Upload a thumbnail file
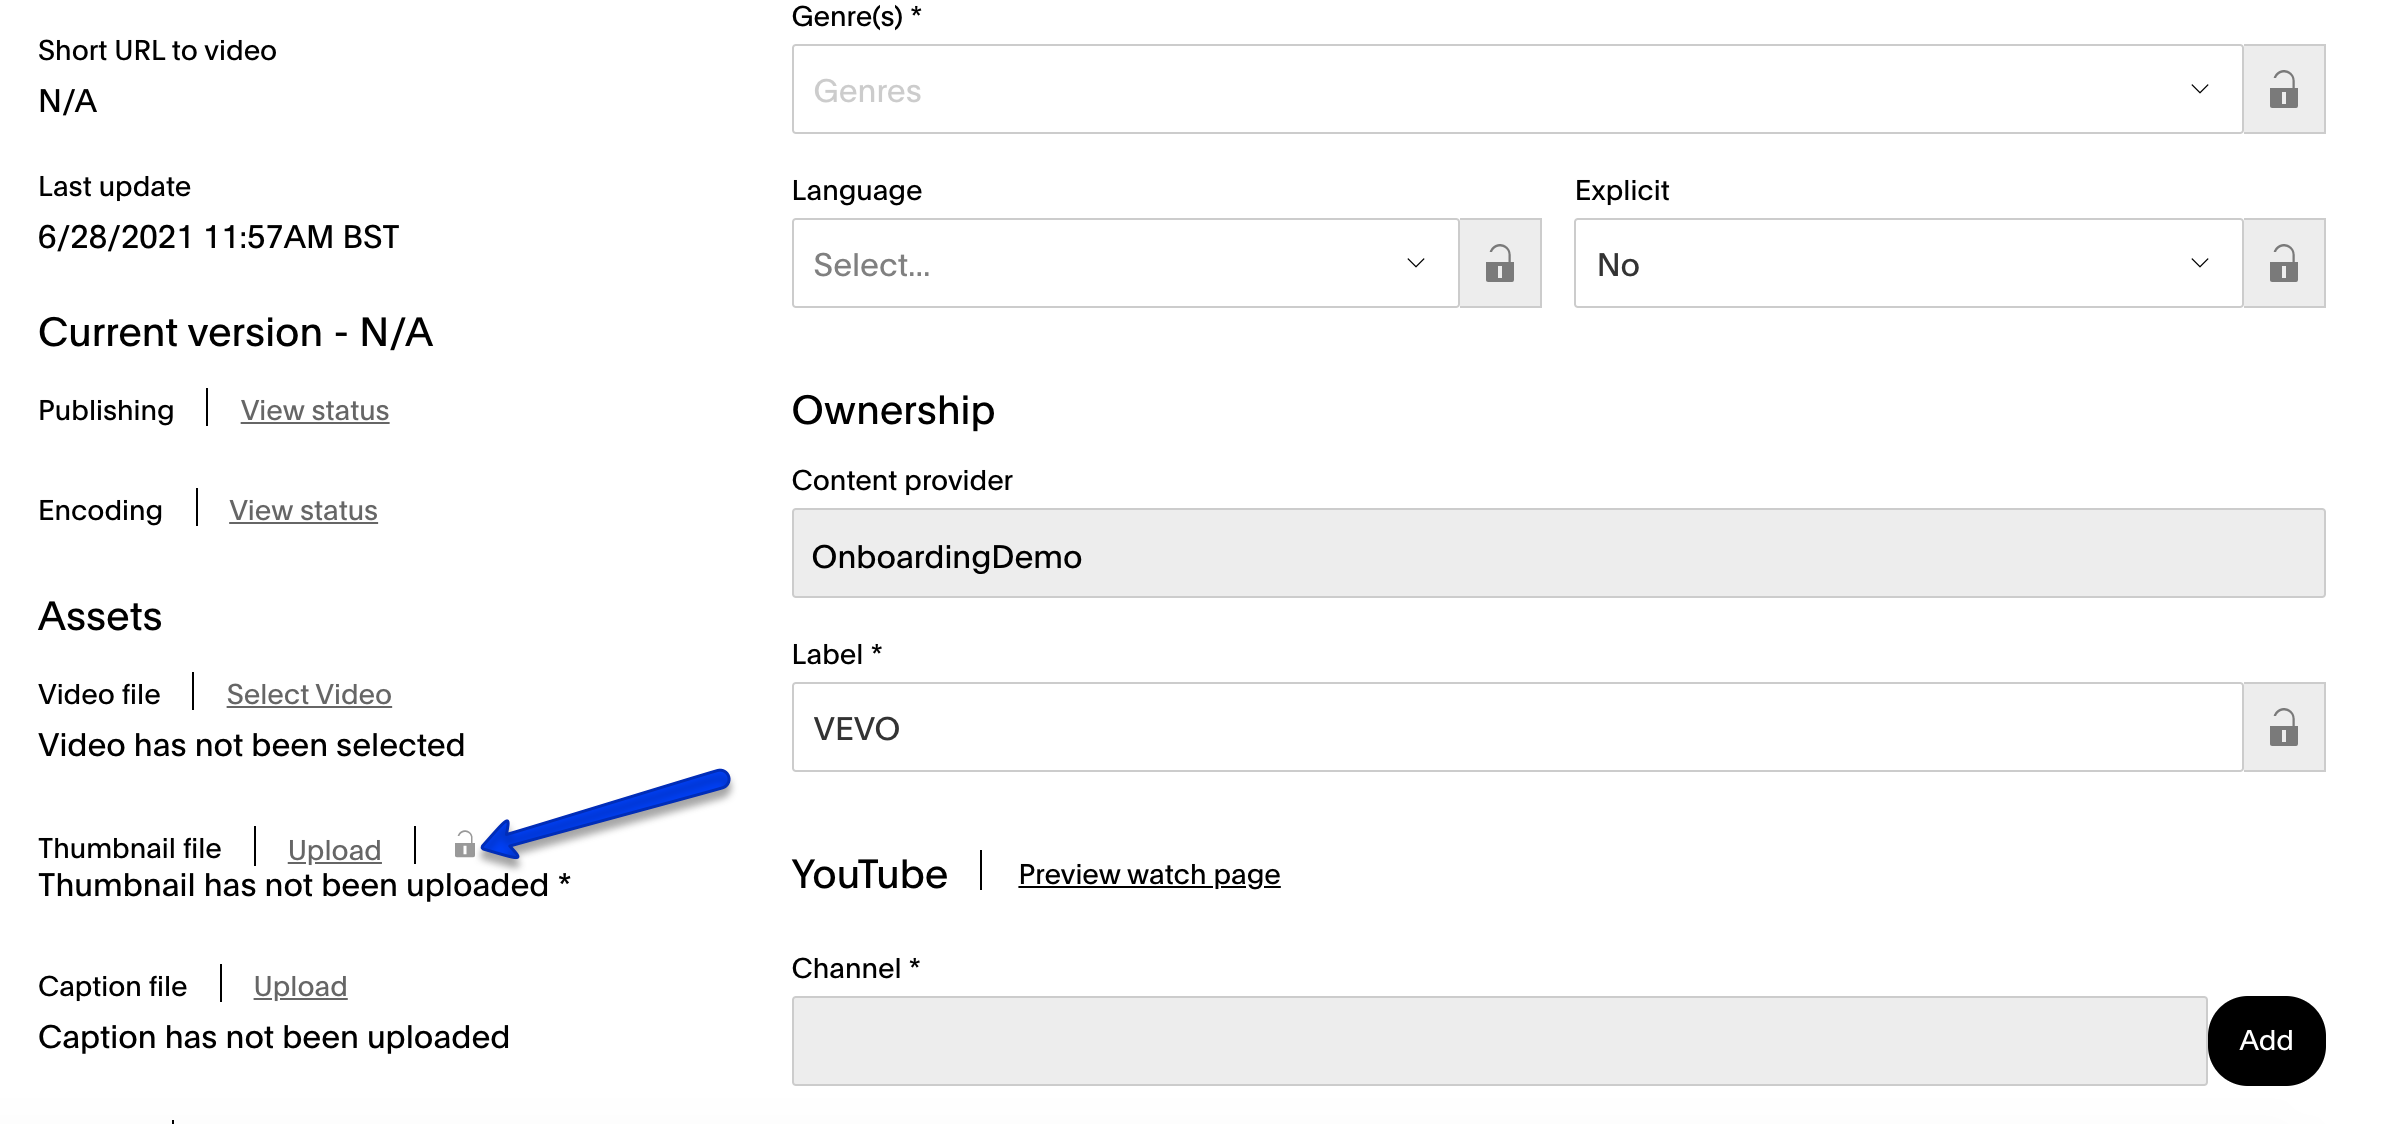This screenshot has height=1124, width=2402. coord(334,848)
